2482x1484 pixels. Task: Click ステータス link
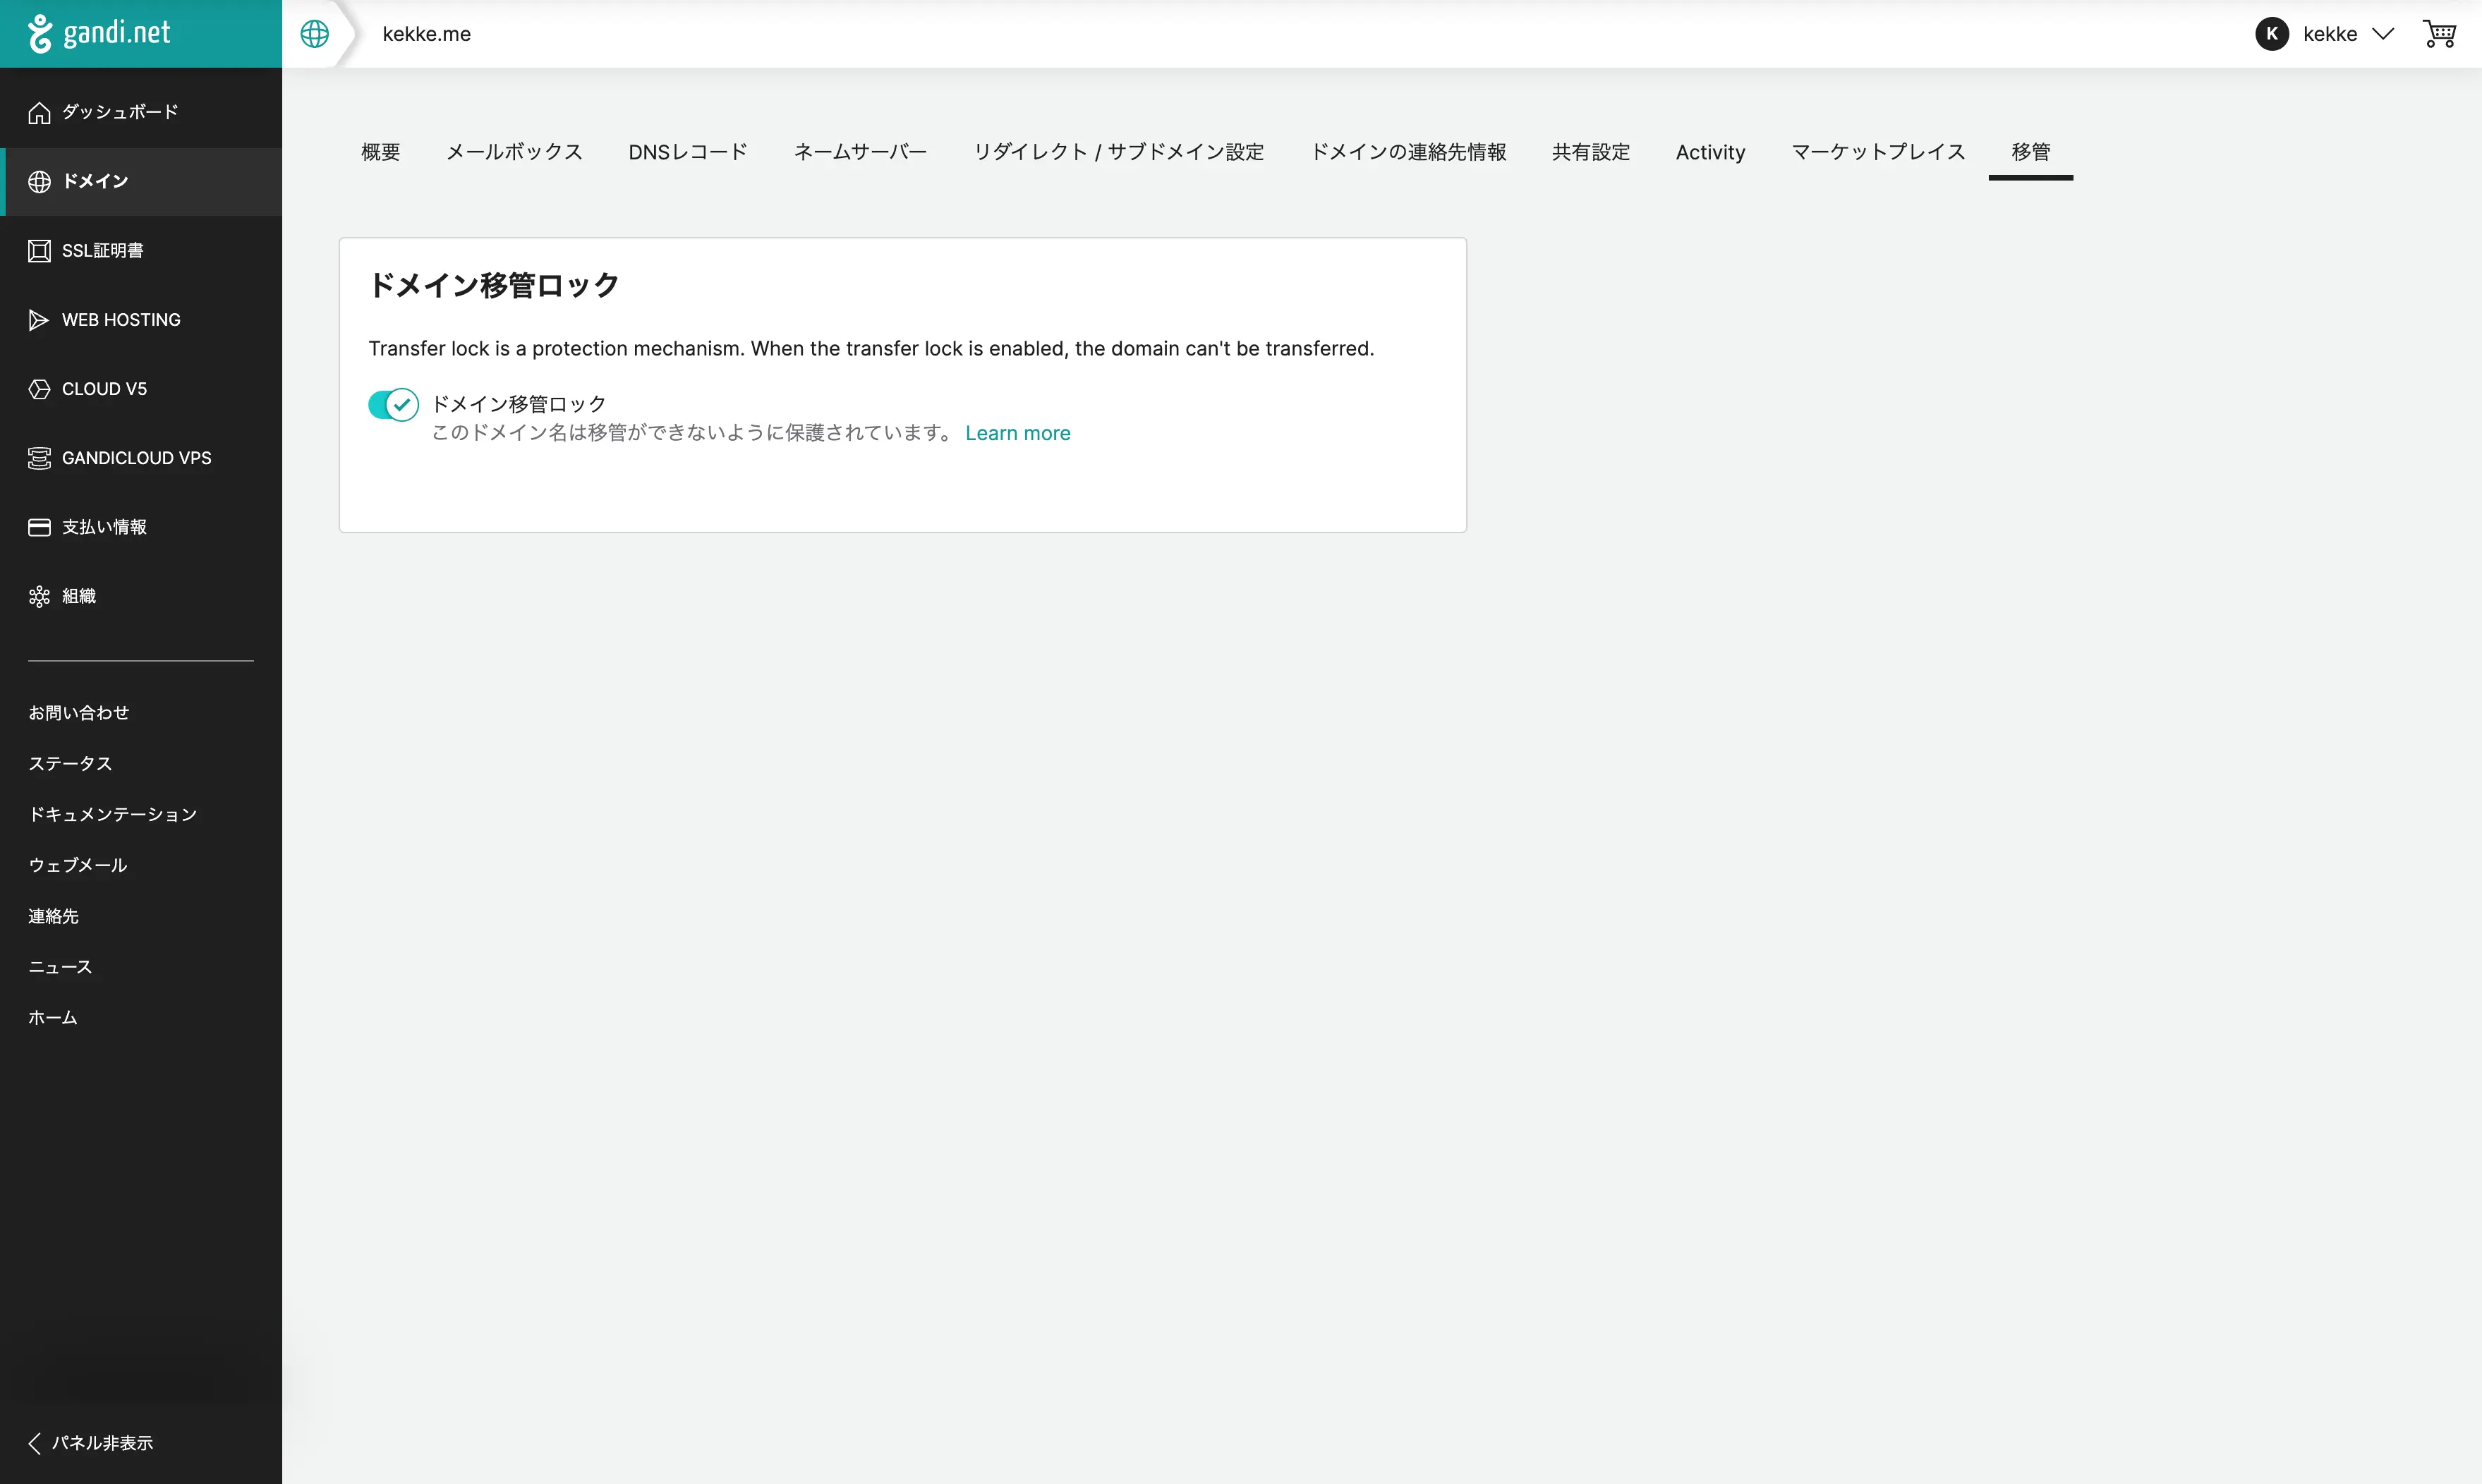[70, 764]
